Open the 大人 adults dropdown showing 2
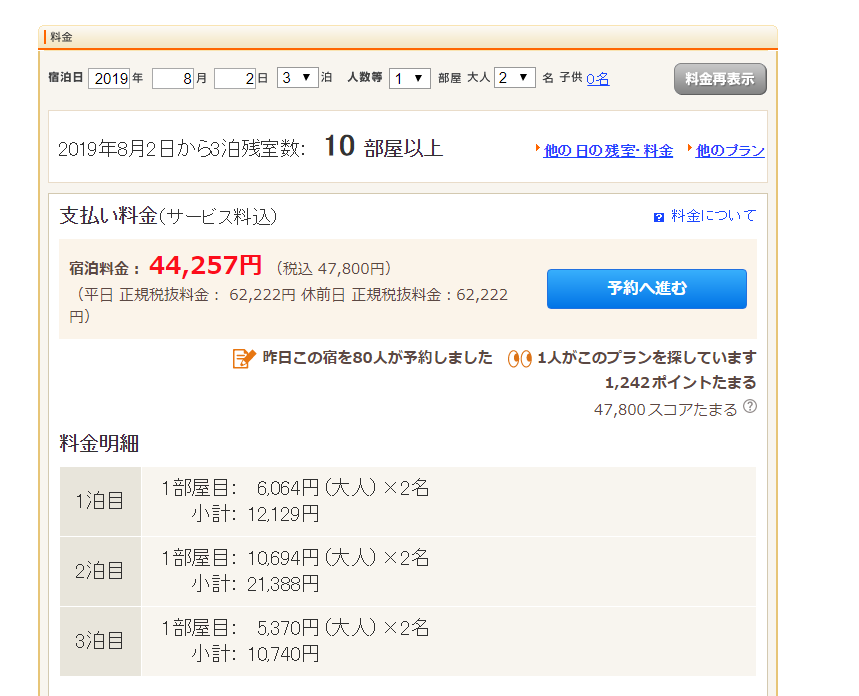Viewport: 859px width, 696px height. [x=514, y=78]
